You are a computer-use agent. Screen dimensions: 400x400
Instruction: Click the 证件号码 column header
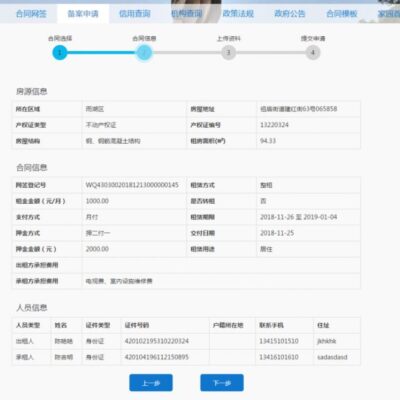(137, 325)
